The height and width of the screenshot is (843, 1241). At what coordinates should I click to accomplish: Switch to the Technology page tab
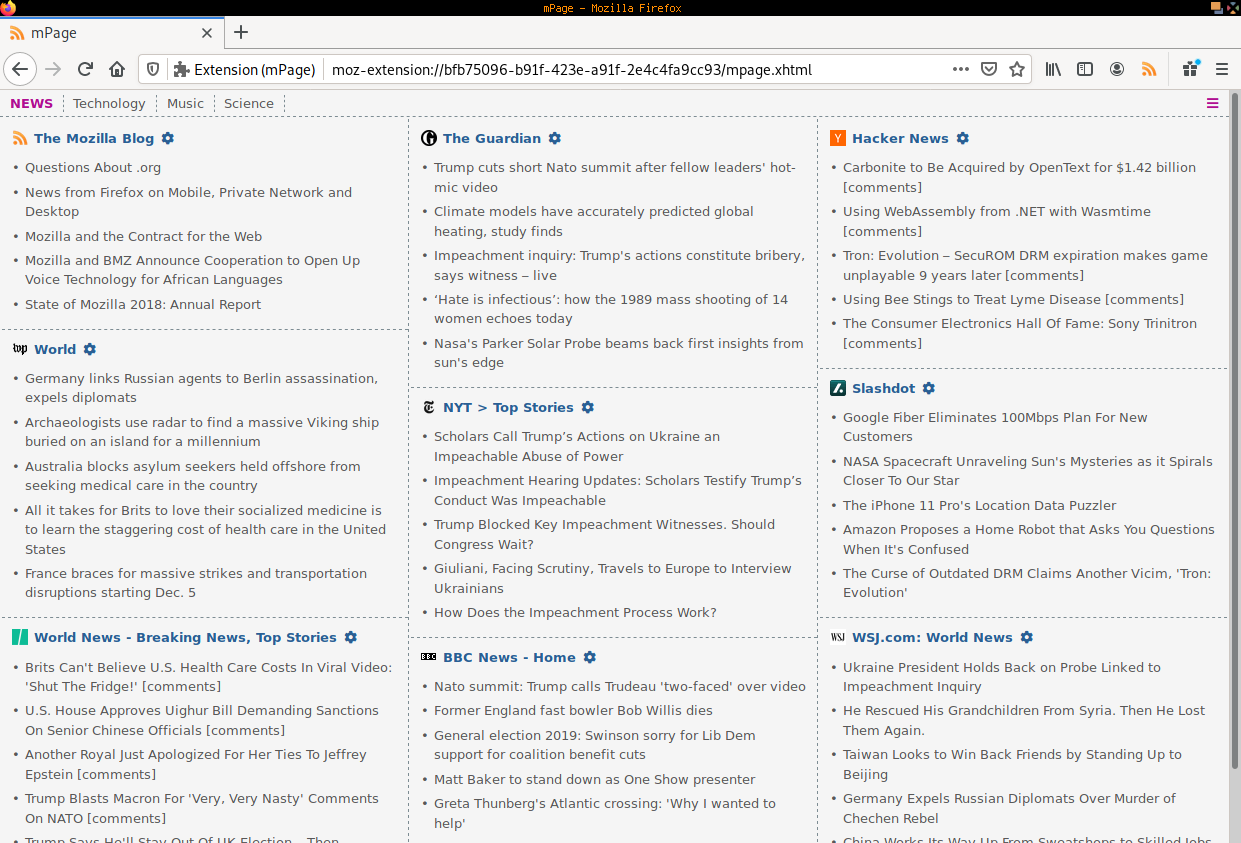click(109, 103)
